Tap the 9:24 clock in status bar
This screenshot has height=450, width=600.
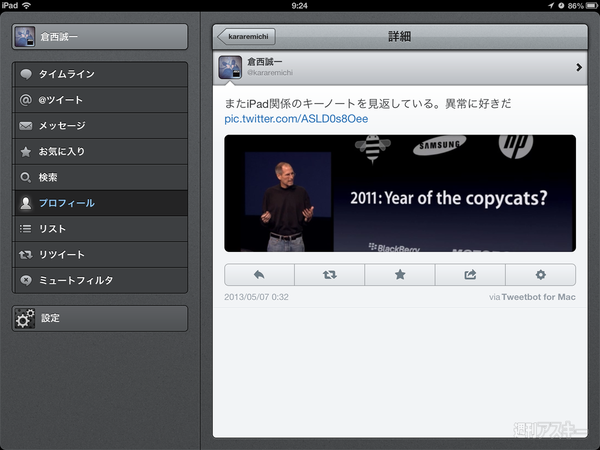click(x=299, y=5)
